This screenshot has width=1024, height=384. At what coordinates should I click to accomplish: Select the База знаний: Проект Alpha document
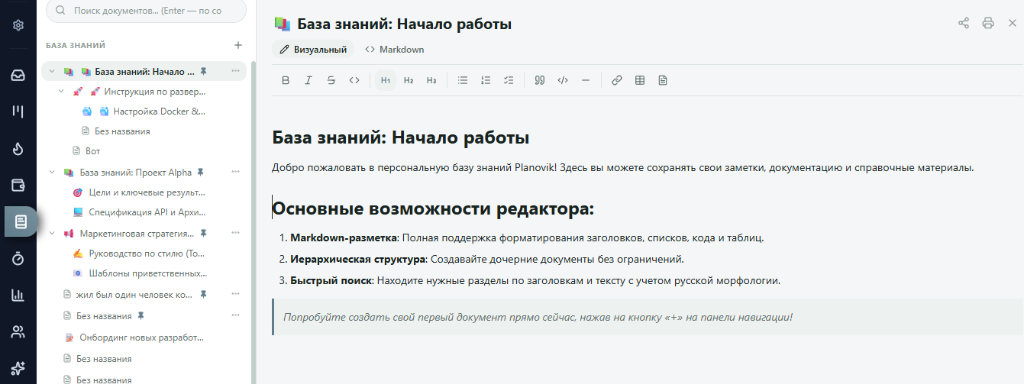tap(136, 172)
